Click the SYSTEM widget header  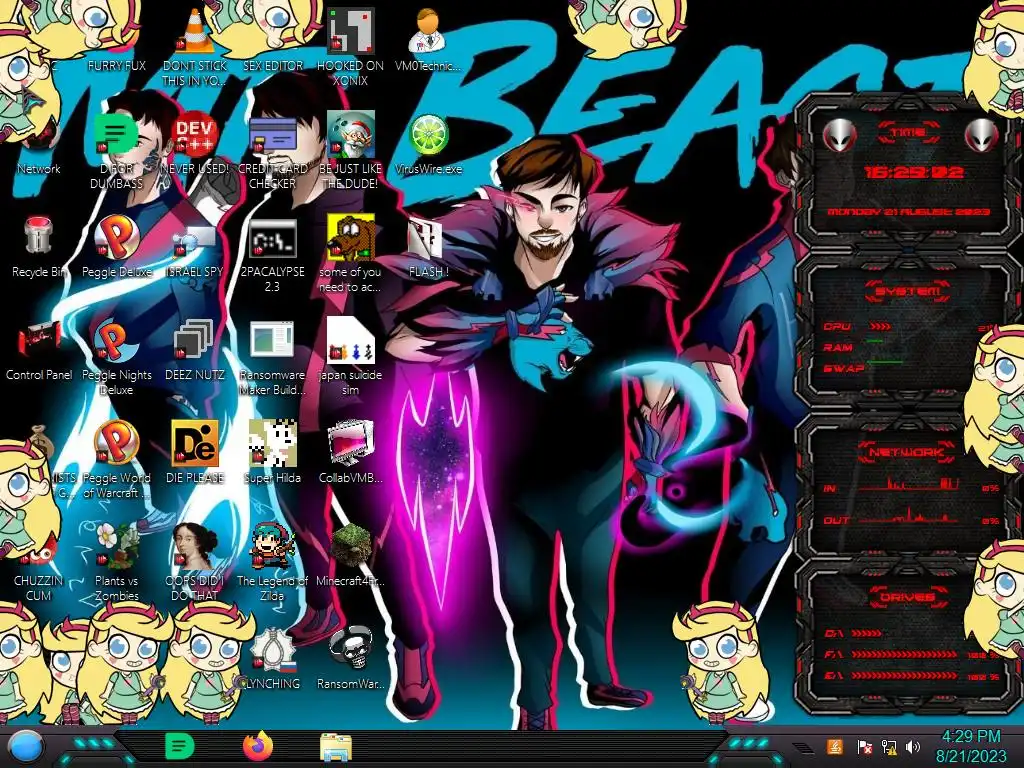(x=908, y=291)
